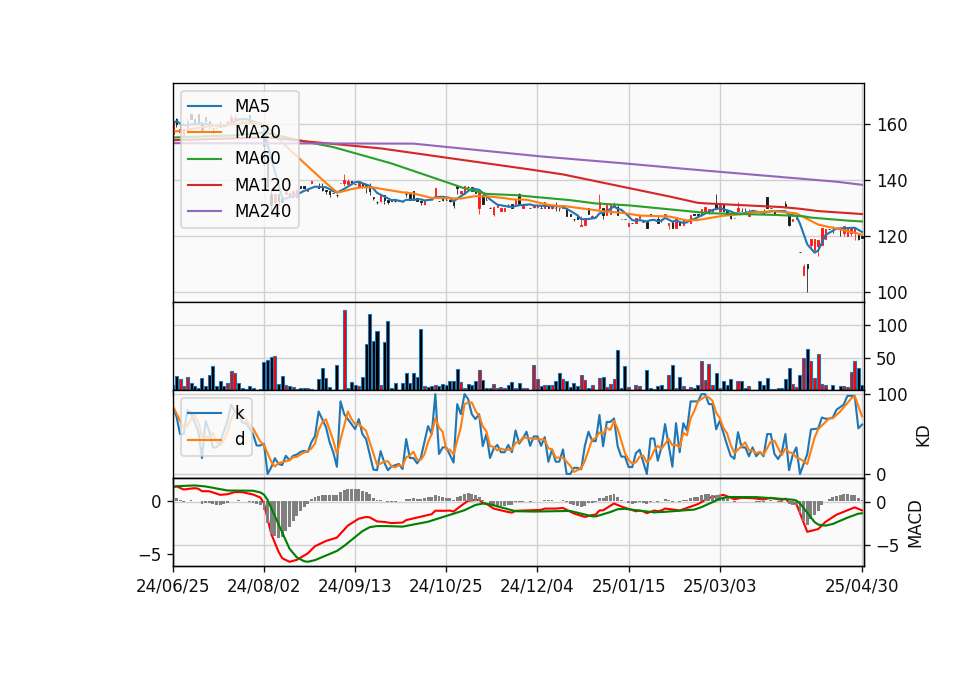The width and height of the screenshot is (960, 690).
Task: Click the 25/03/03 date axis label
Action: coord(719,587)
